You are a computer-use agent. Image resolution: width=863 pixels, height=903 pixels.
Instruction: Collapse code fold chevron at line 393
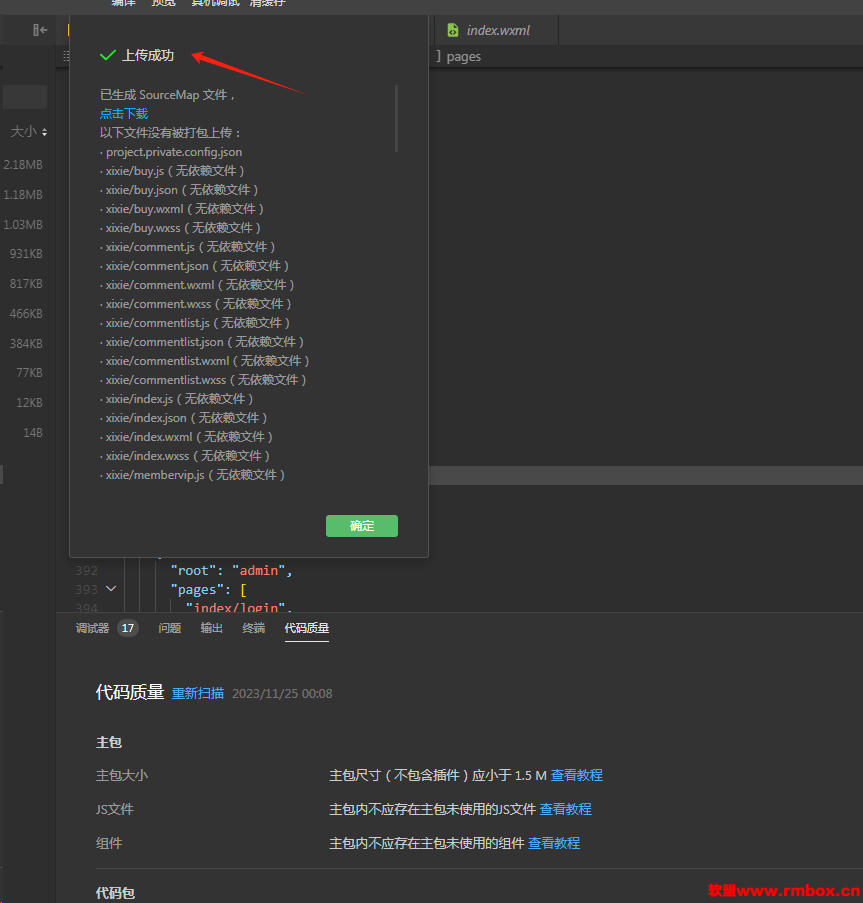click(111, 589)
